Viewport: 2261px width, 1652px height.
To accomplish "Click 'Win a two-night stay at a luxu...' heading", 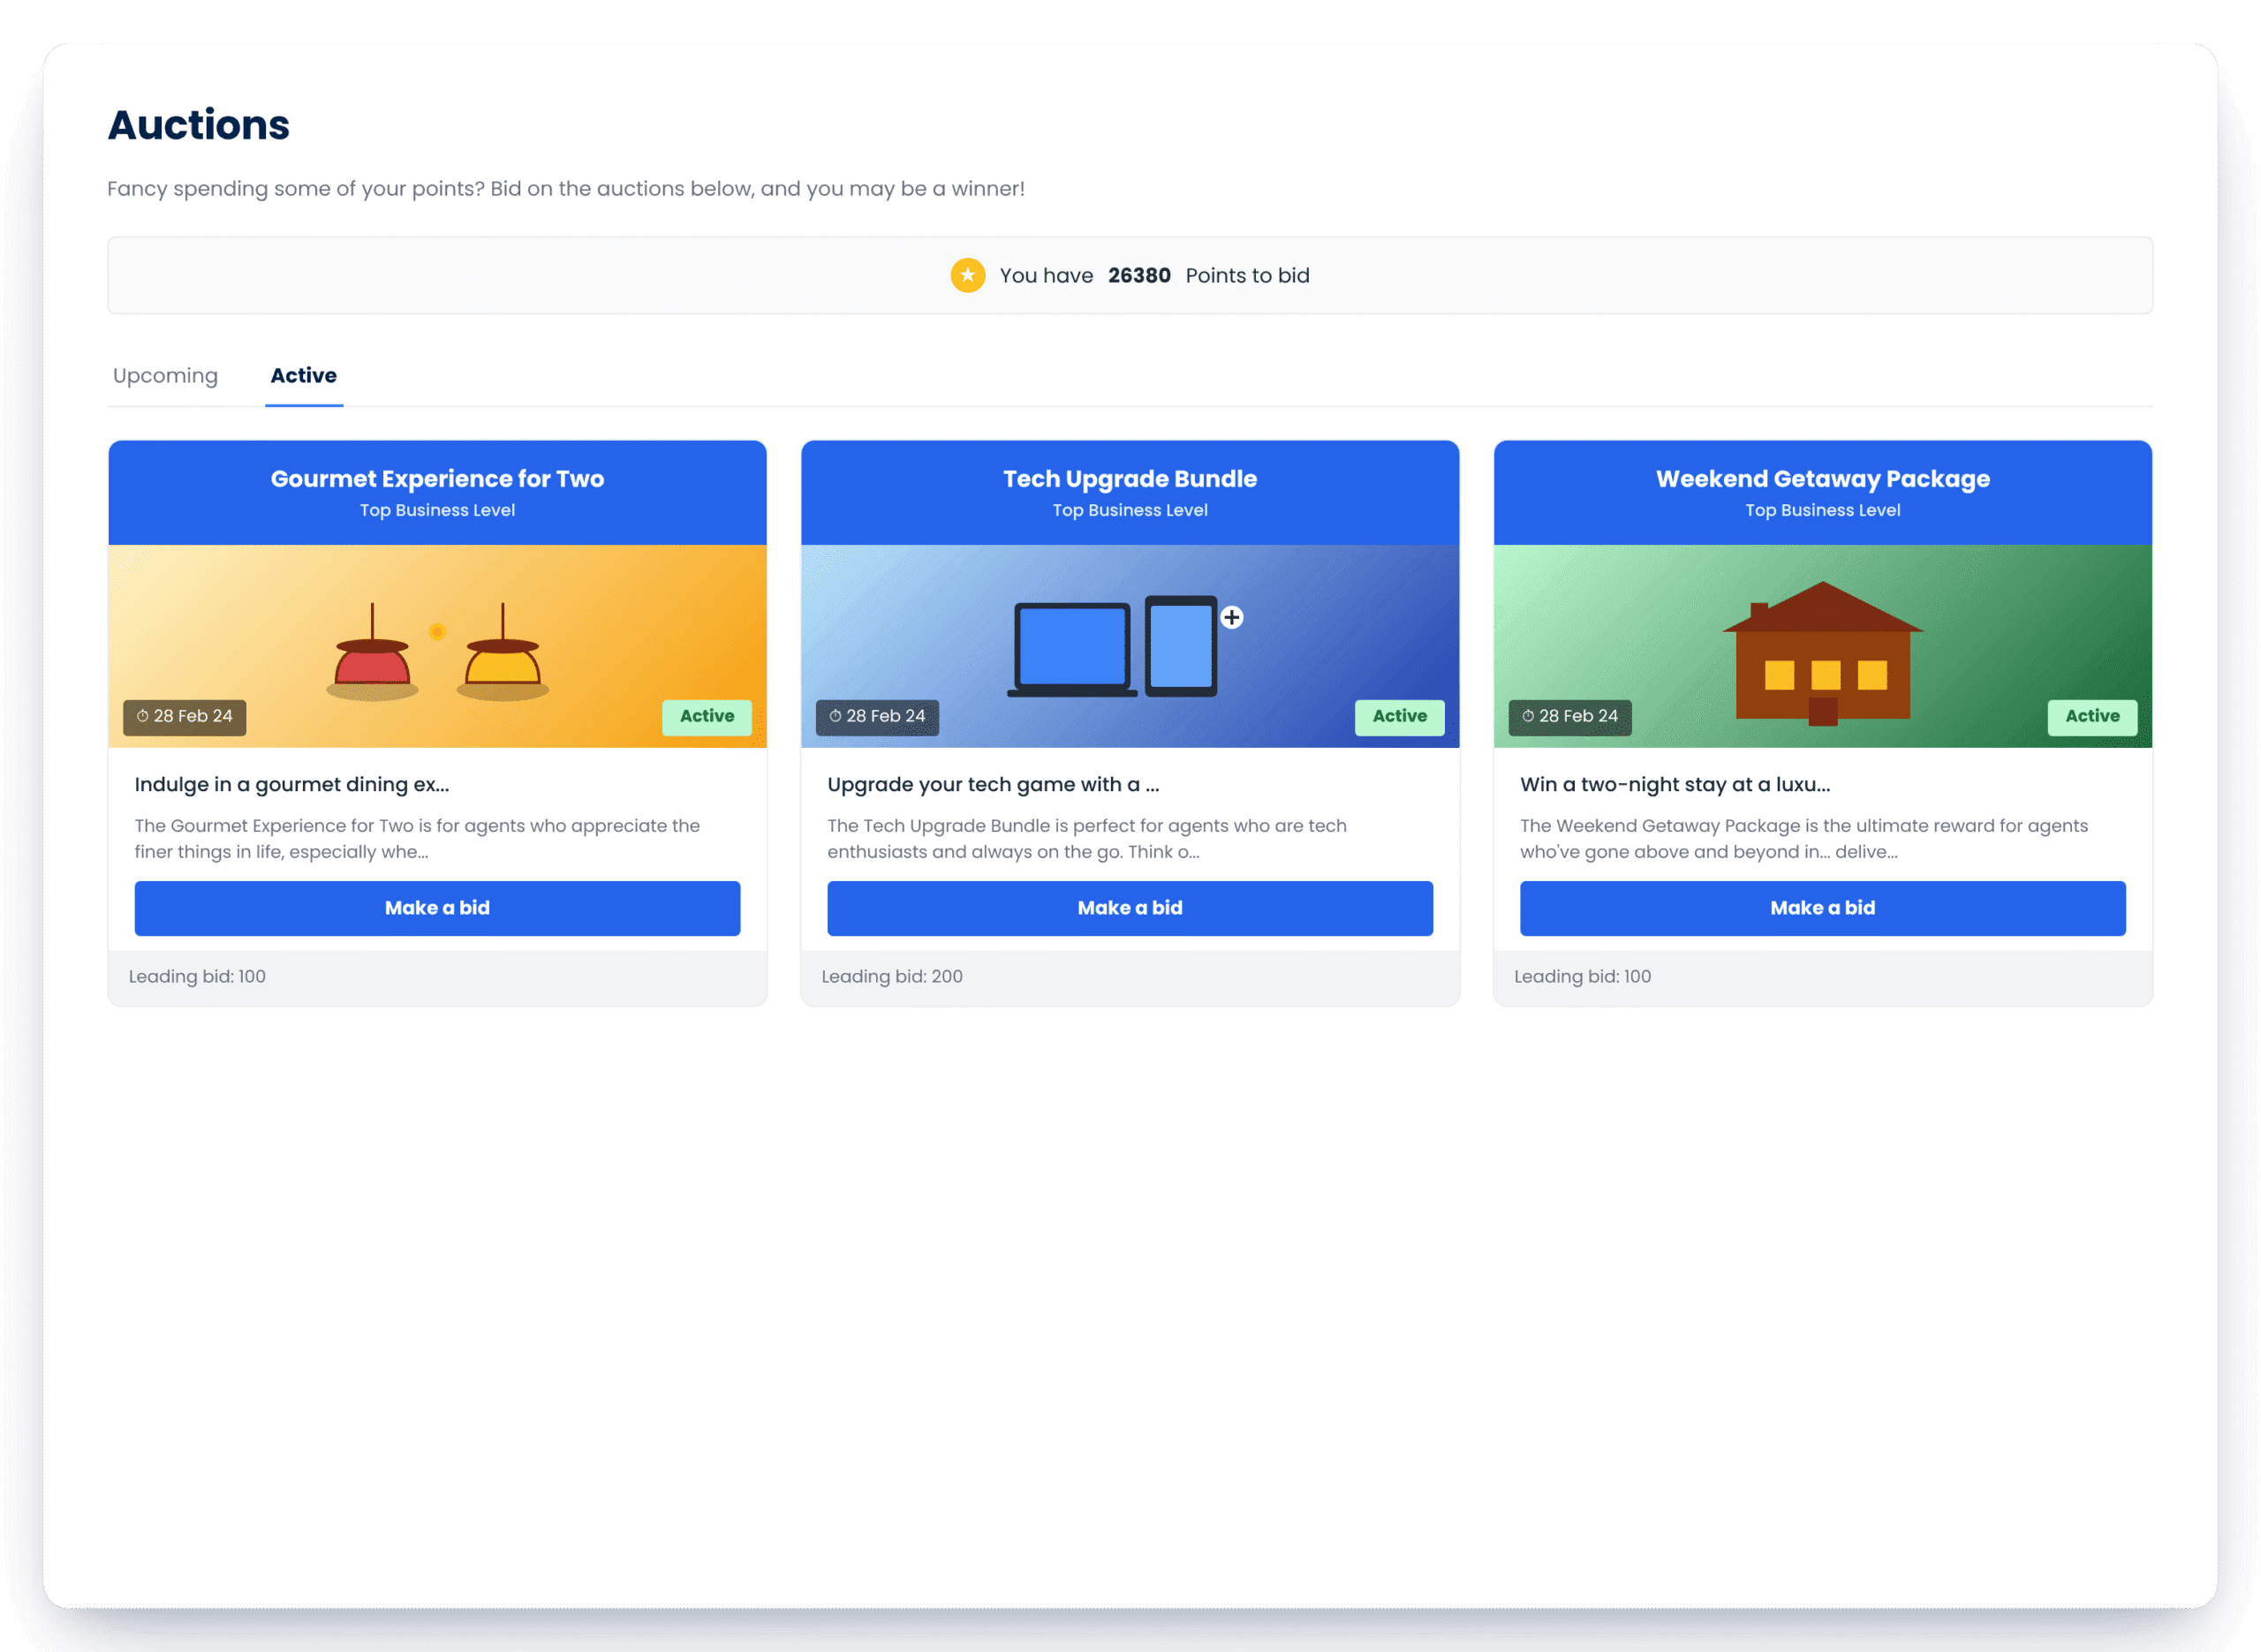I will 1675,785.
